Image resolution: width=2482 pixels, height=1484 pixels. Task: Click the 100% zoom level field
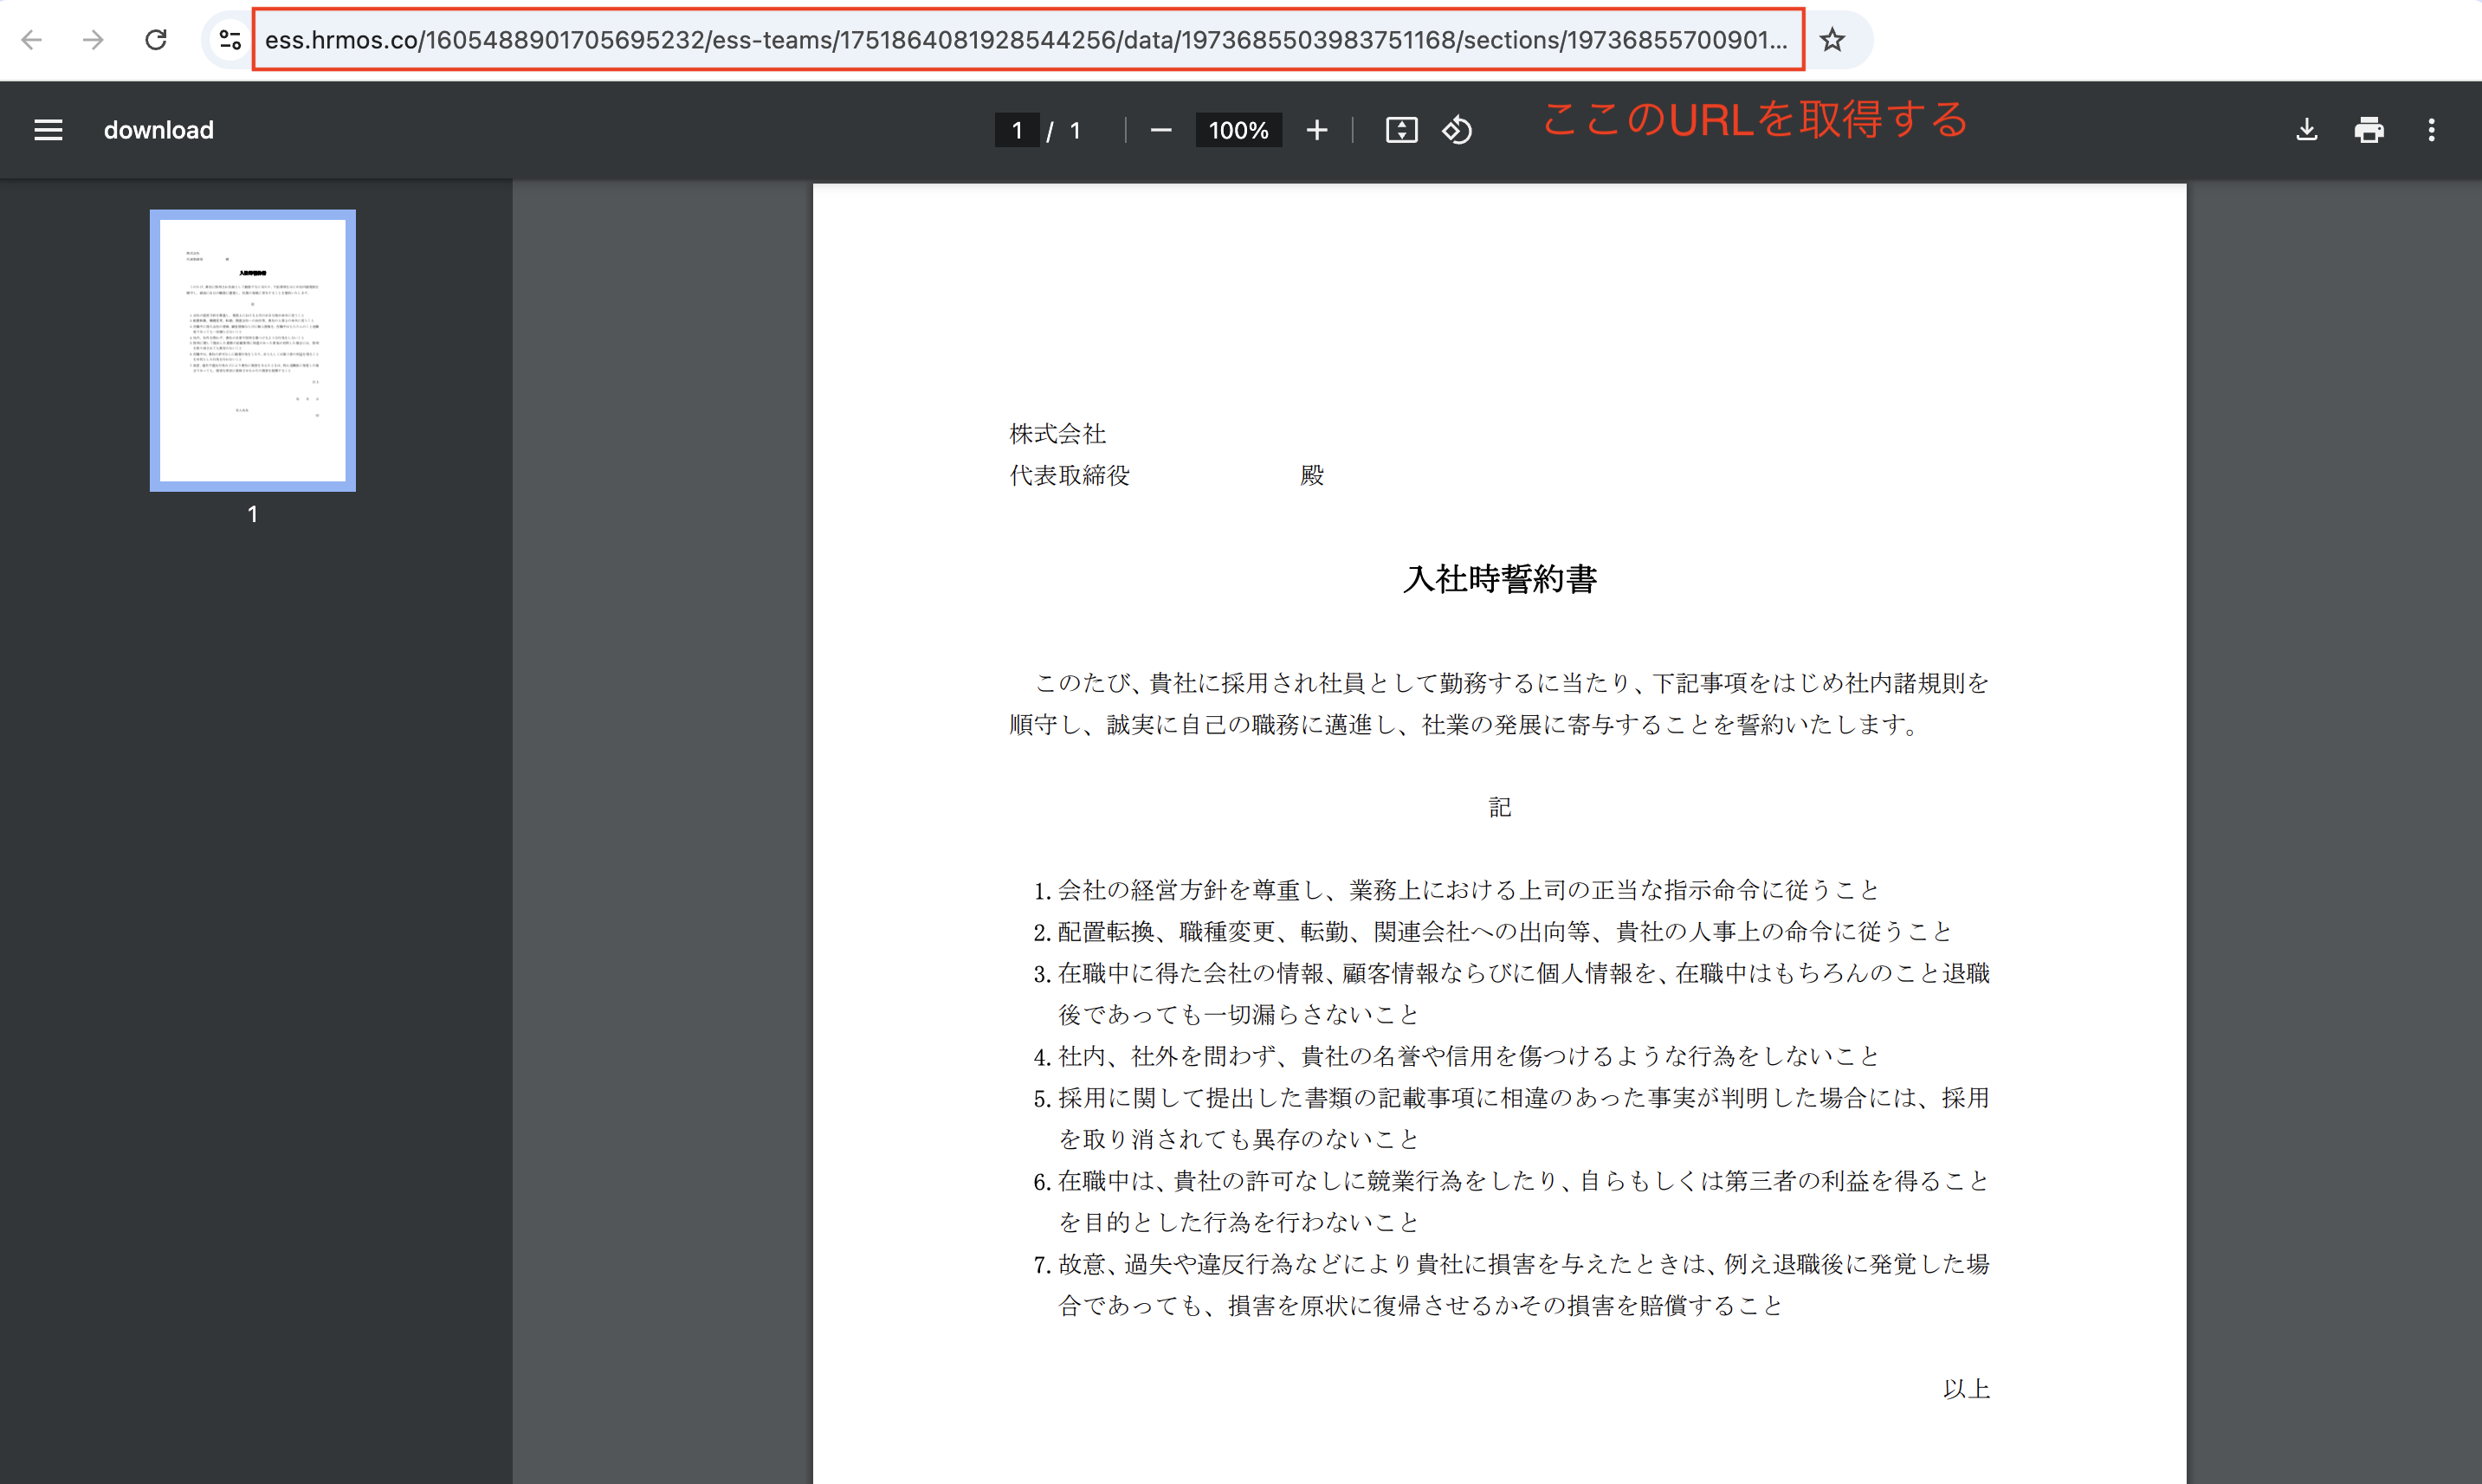[1238, 130]
